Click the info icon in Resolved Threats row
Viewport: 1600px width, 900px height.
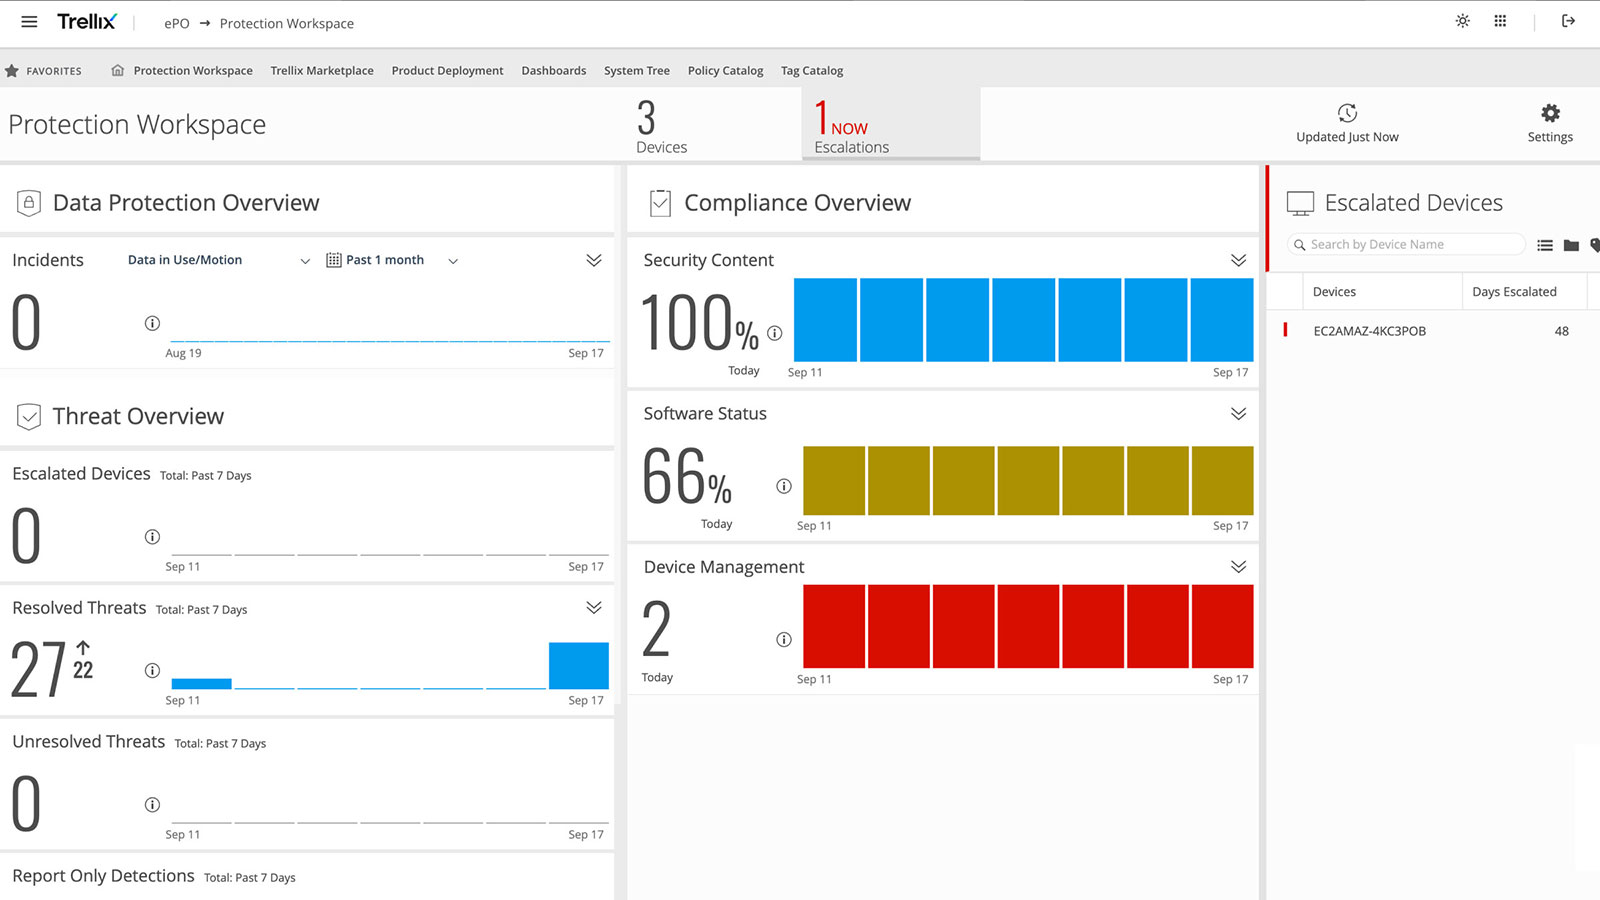coord(152,671)
